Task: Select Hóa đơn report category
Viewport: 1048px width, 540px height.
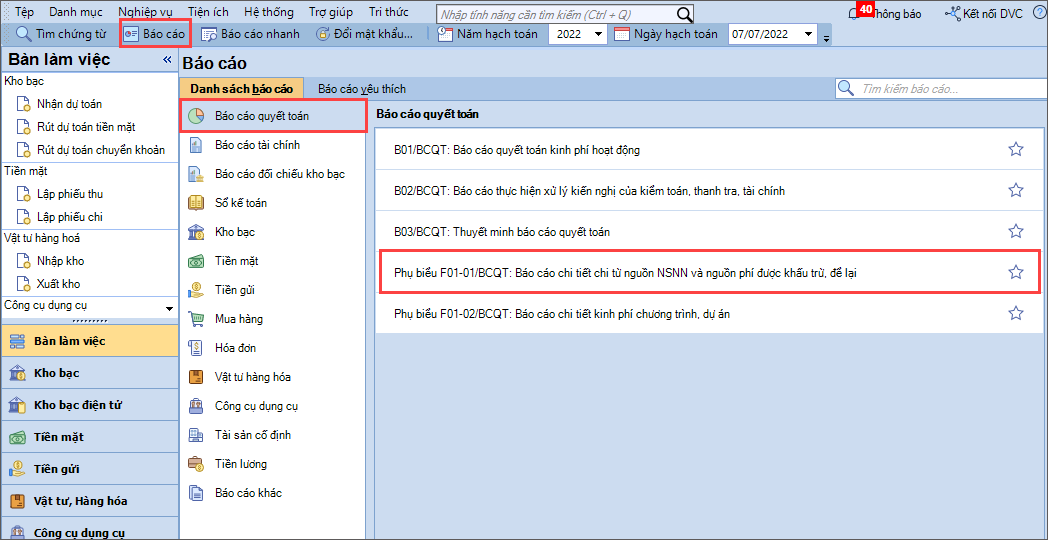Action: [273, 348]
